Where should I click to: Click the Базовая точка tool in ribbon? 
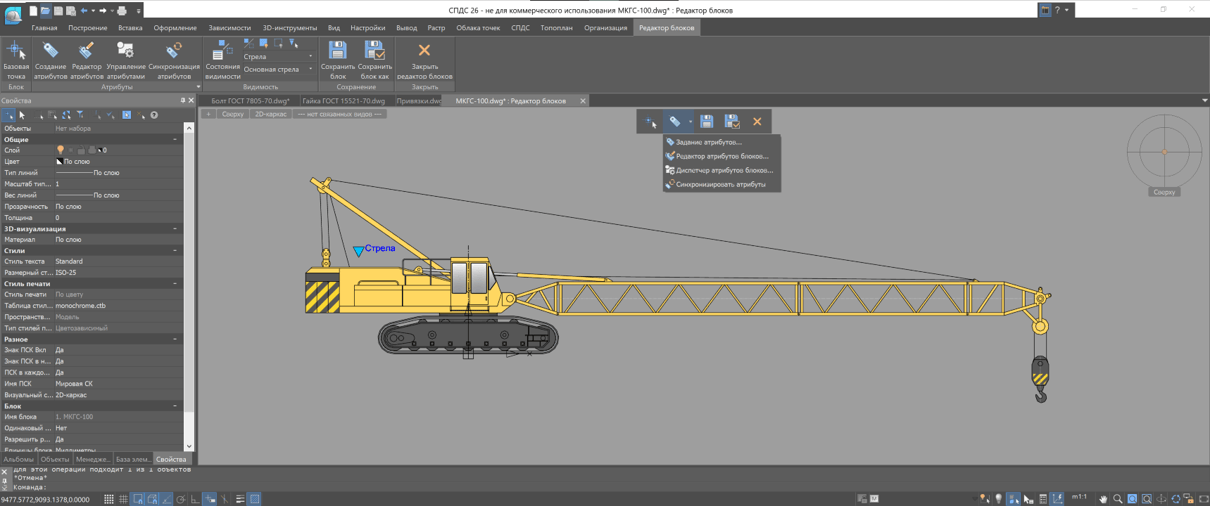click(x=16, y=60)
